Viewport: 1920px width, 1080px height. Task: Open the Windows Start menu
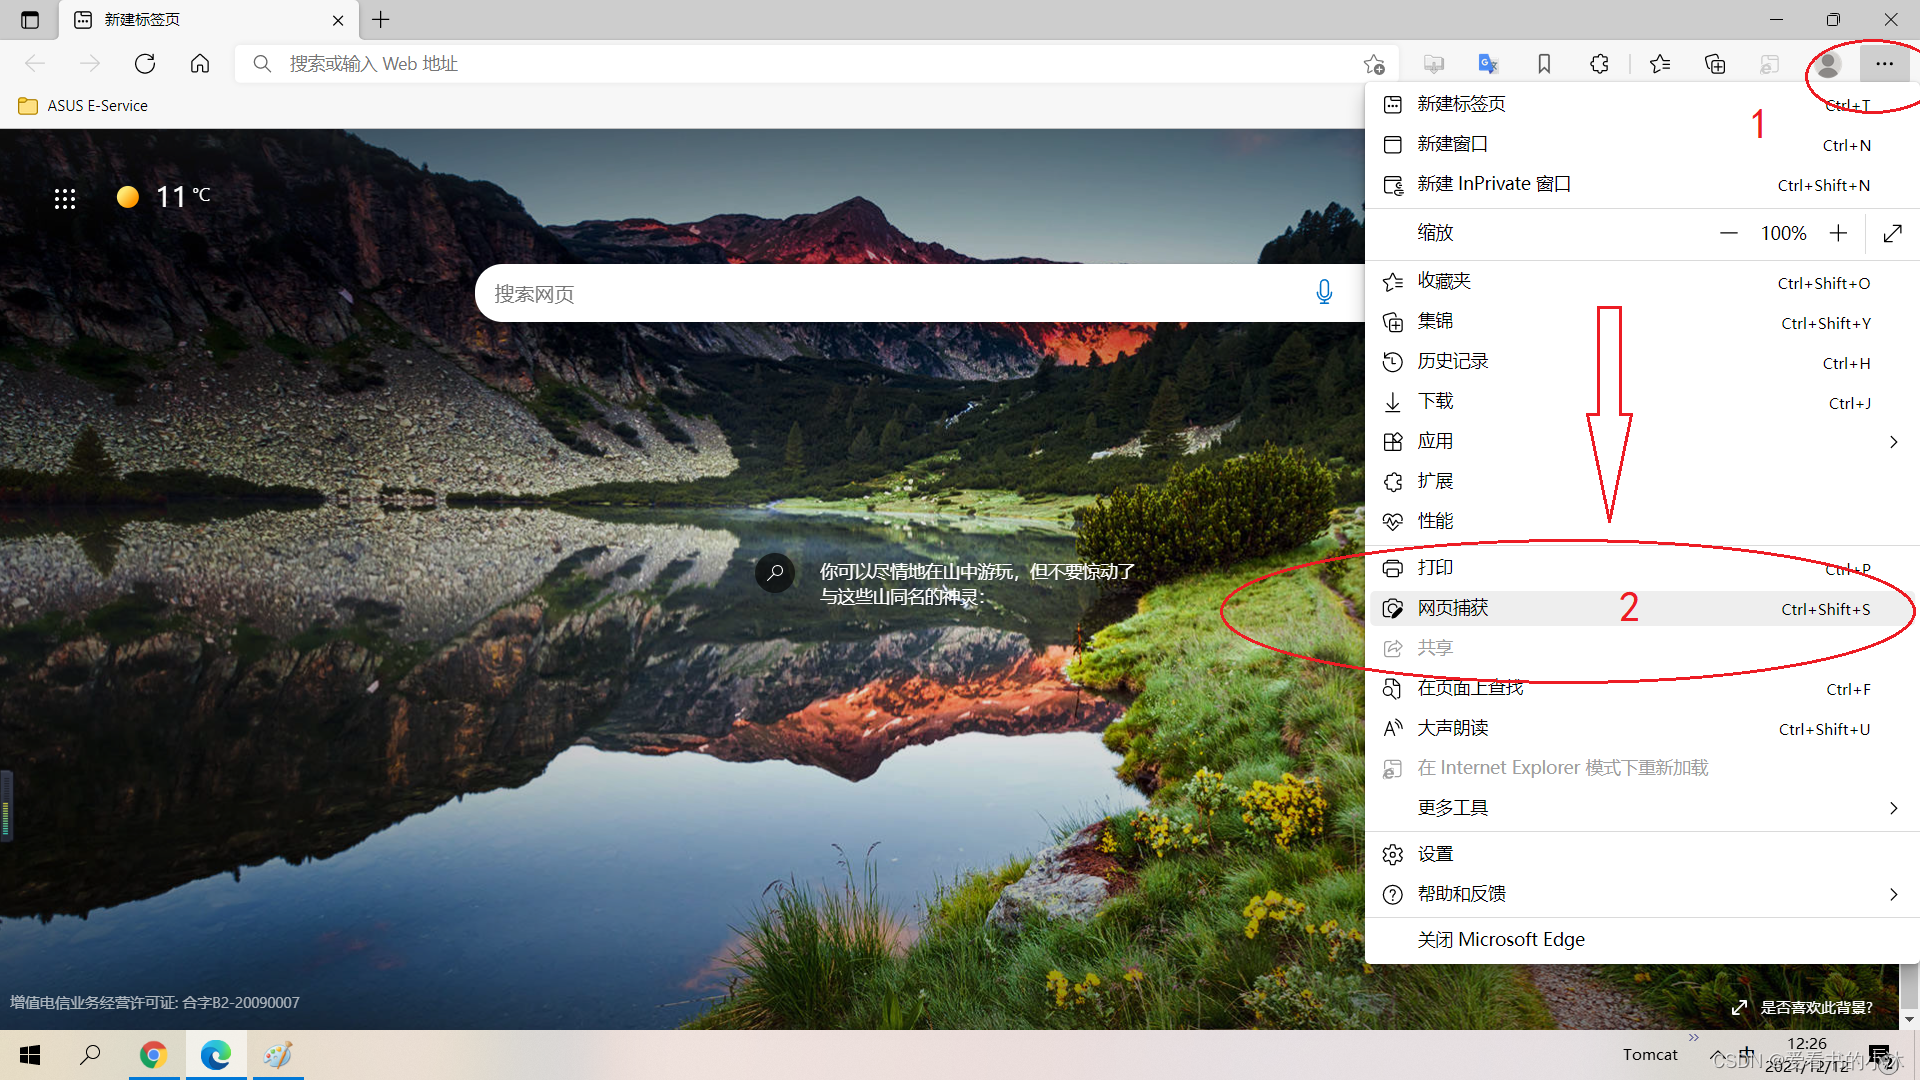tap(30, 1055)
